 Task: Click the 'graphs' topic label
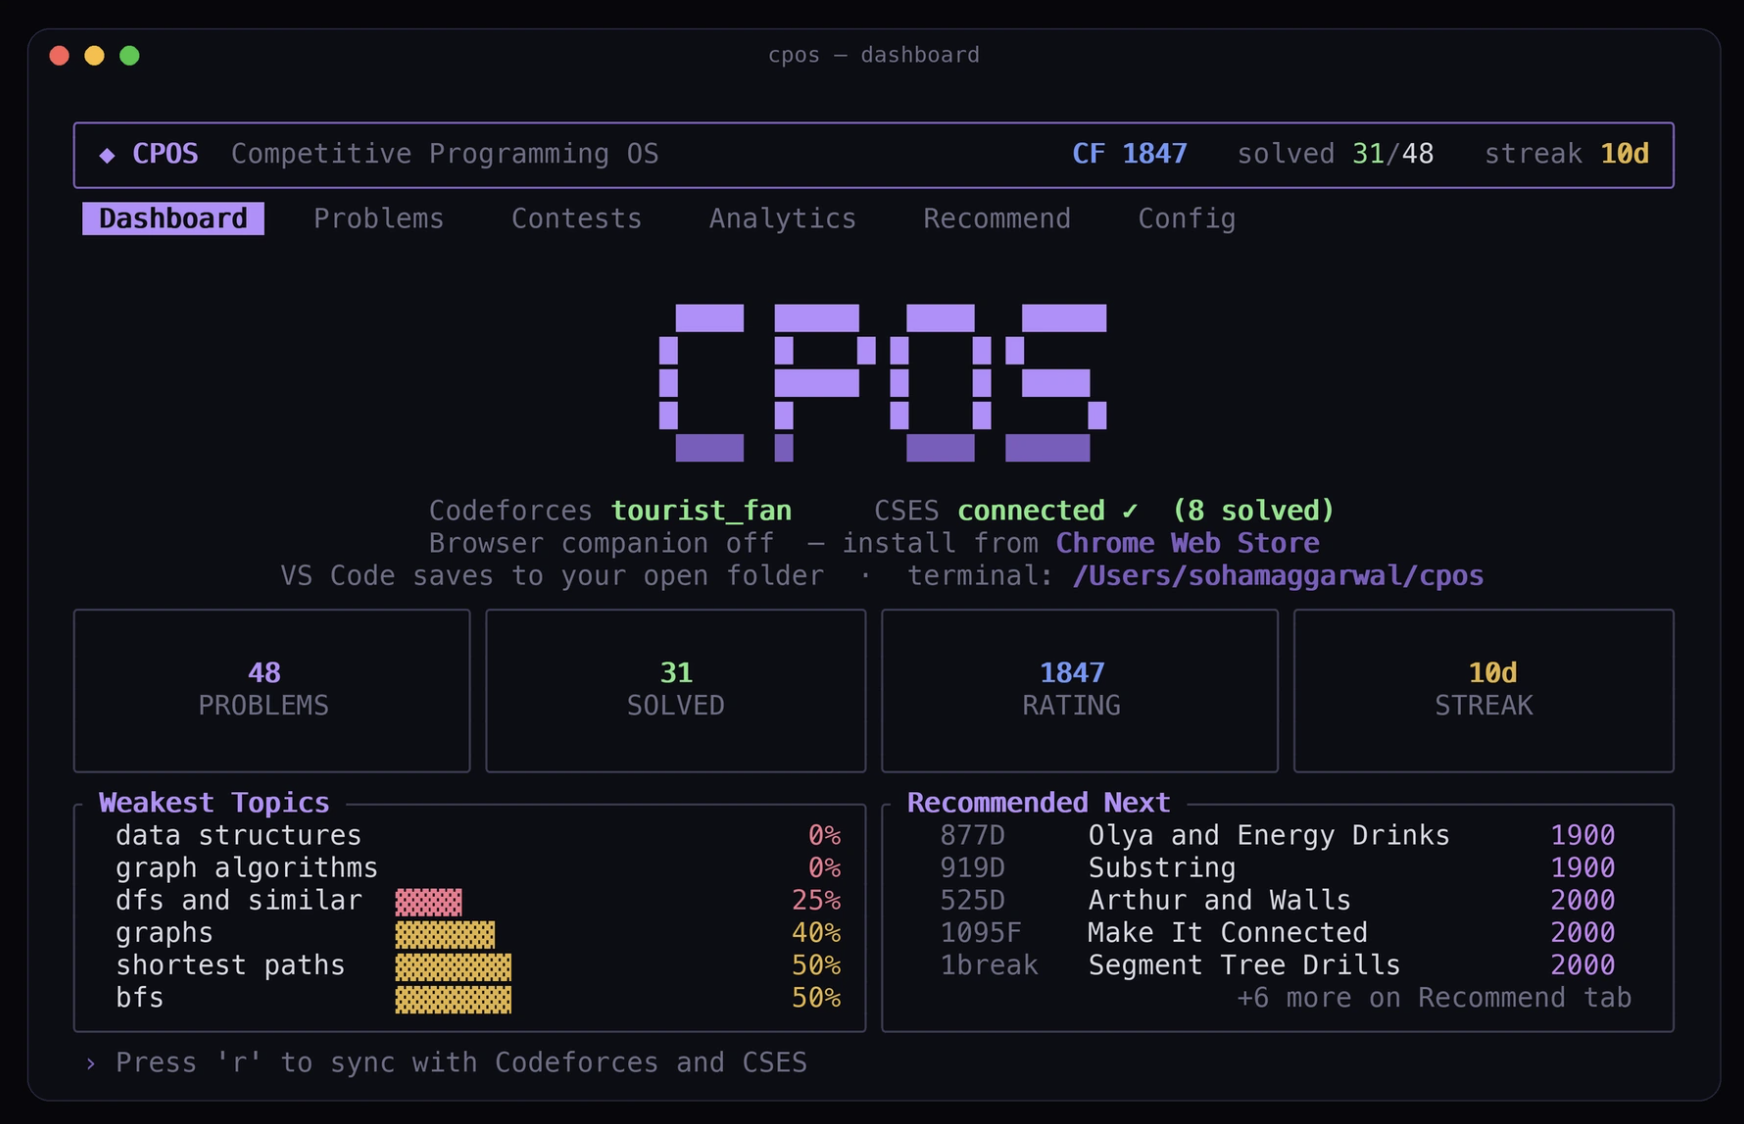click(164, 934)
